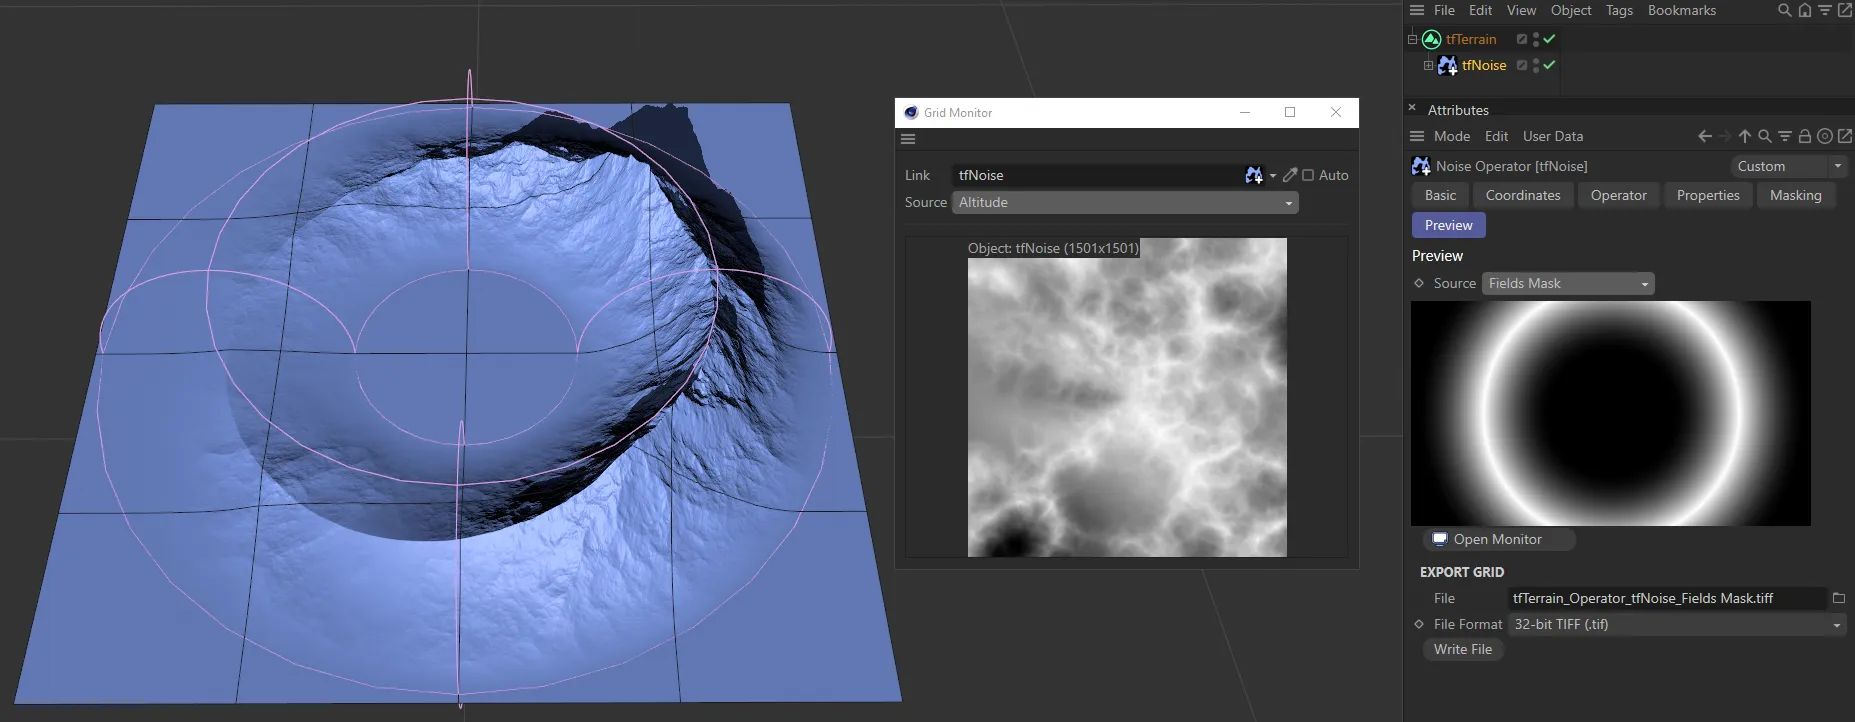Click the Write File button
The width and height of the screenshot is (1855, 722).
click(1462, 649)
